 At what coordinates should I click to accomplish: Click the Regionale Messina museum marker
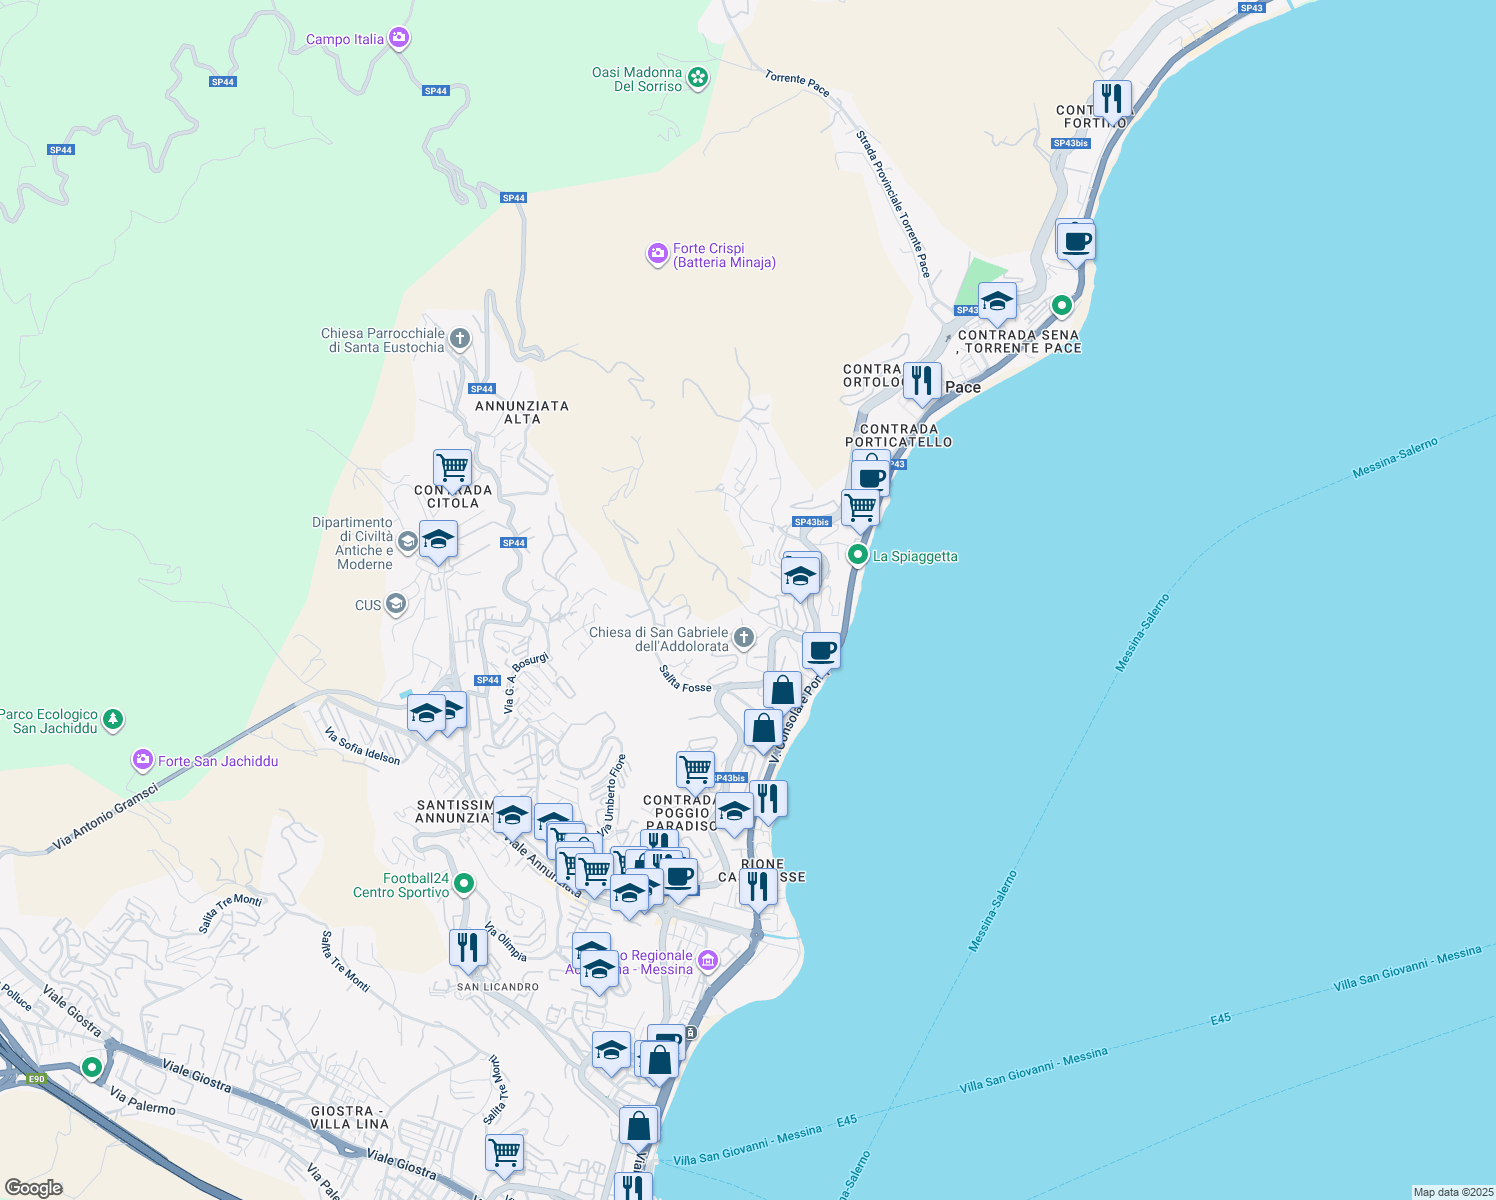[x=708, y=961]
